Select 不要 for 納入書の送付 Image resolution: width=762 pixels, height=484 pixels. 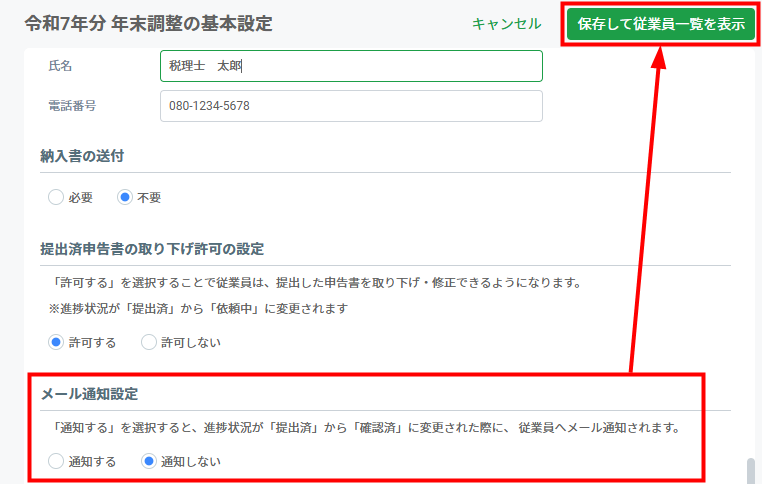125,197
